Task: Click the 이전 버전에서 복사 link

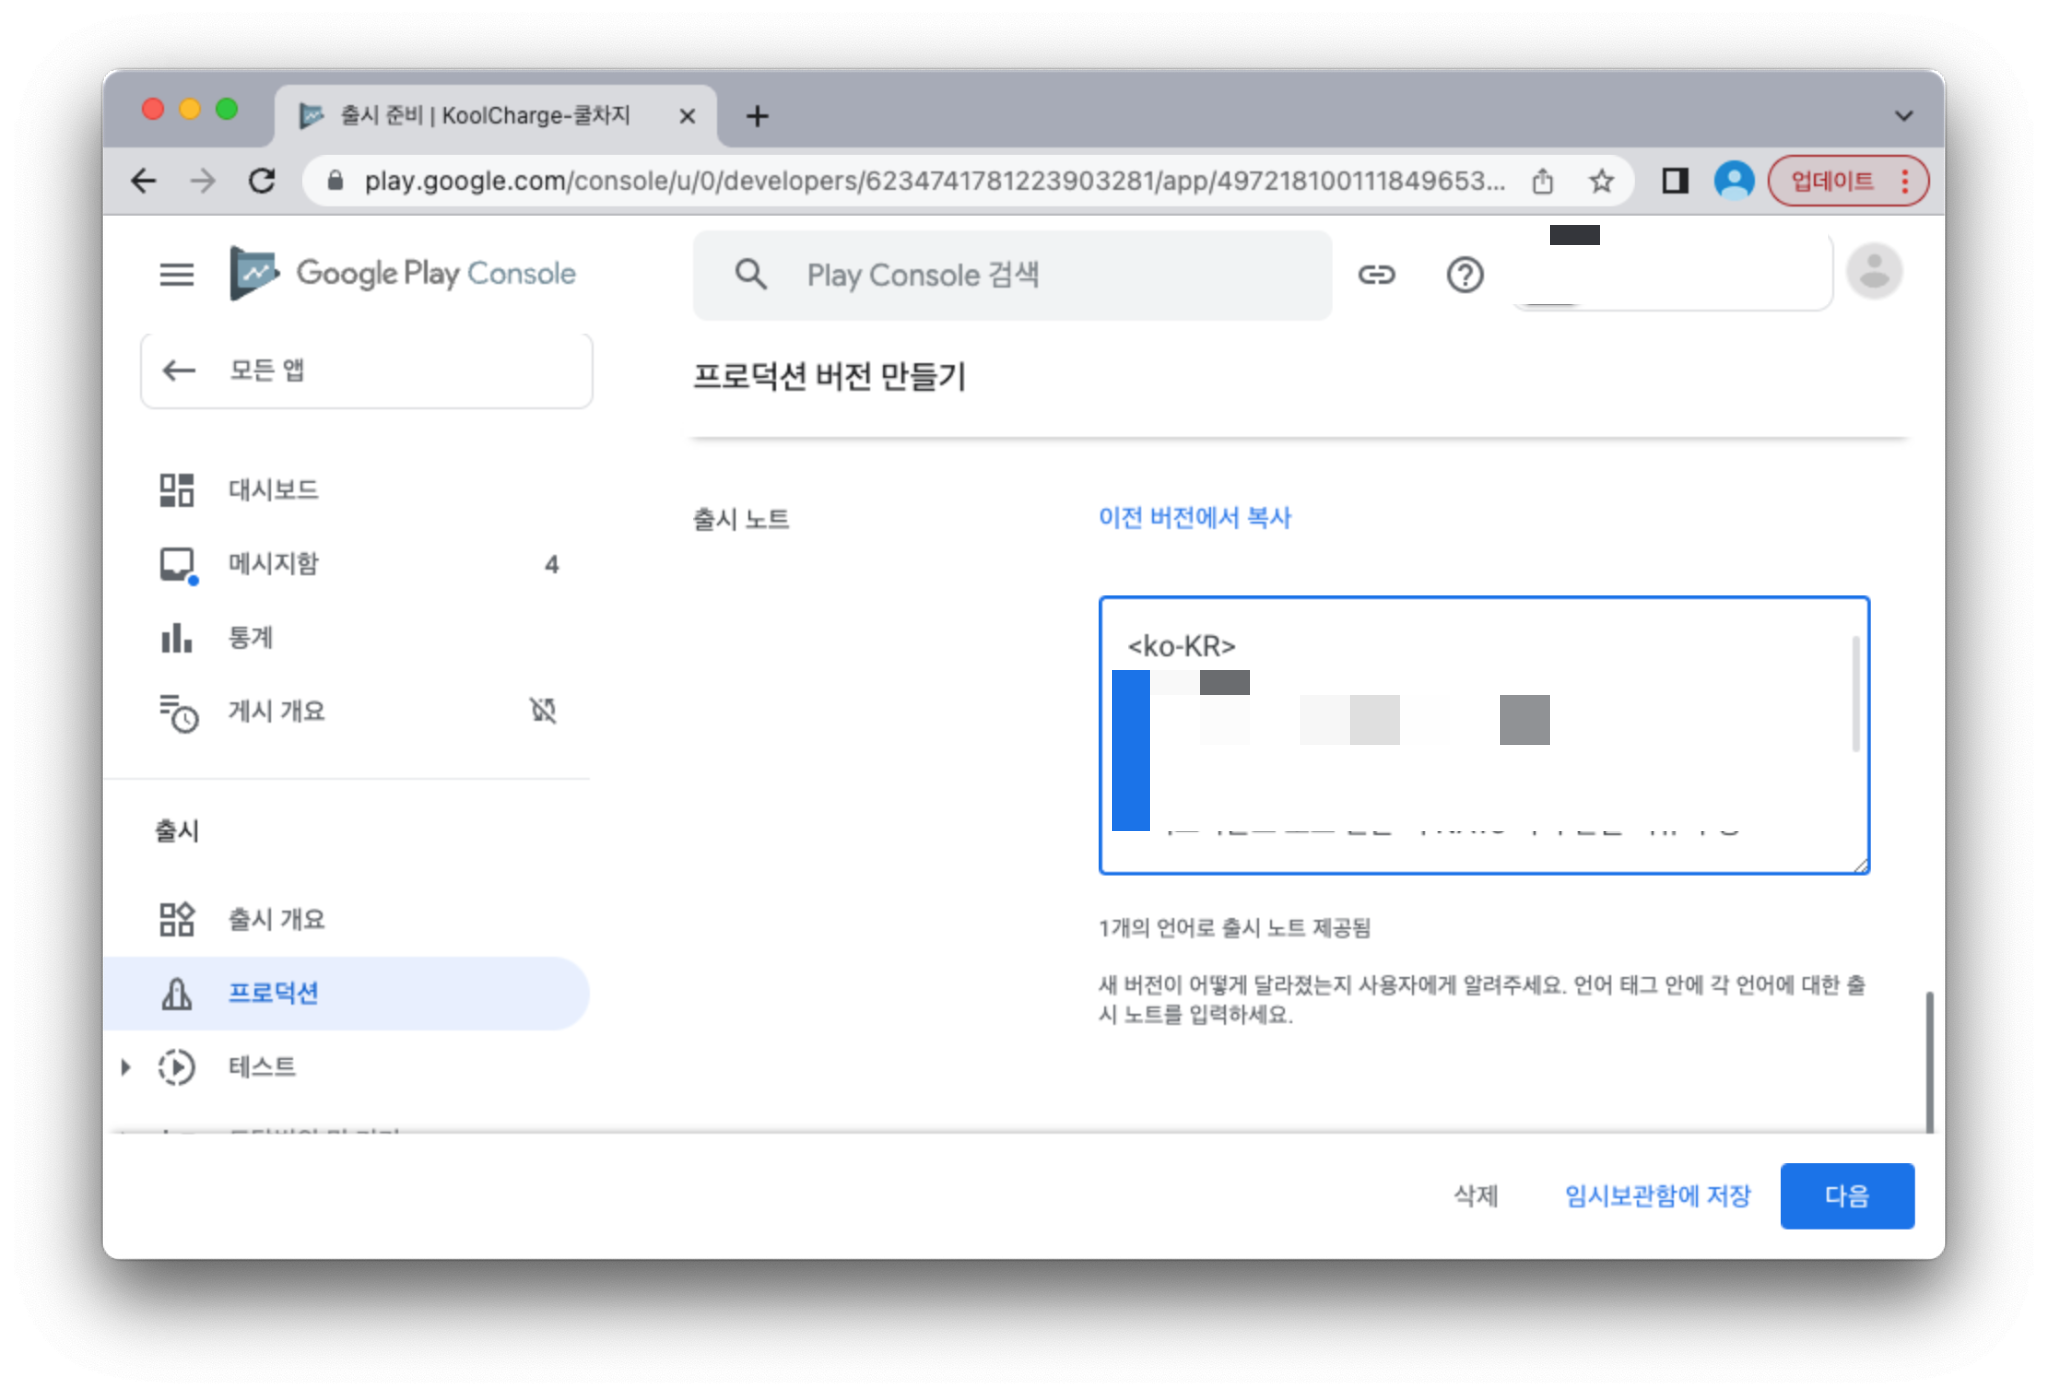Action: (x=1194, y=518)
